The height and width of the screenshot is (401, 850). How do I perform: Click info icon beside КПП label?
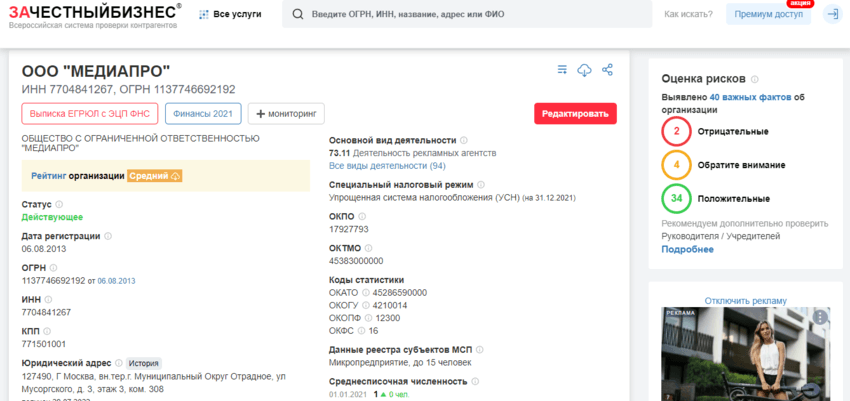pos(47,331)
